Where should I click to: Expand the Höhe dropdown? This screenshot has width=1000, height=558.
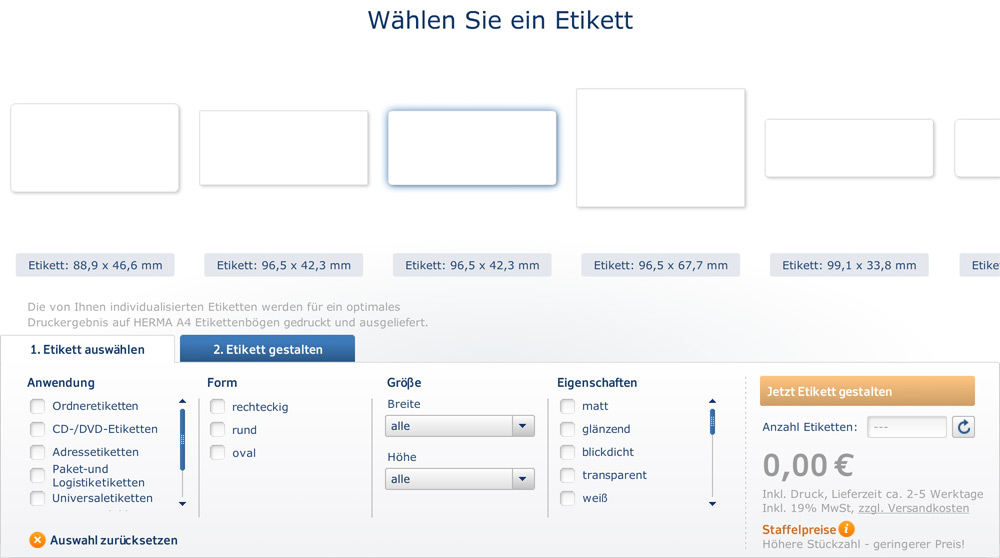[x=460, y=479]
